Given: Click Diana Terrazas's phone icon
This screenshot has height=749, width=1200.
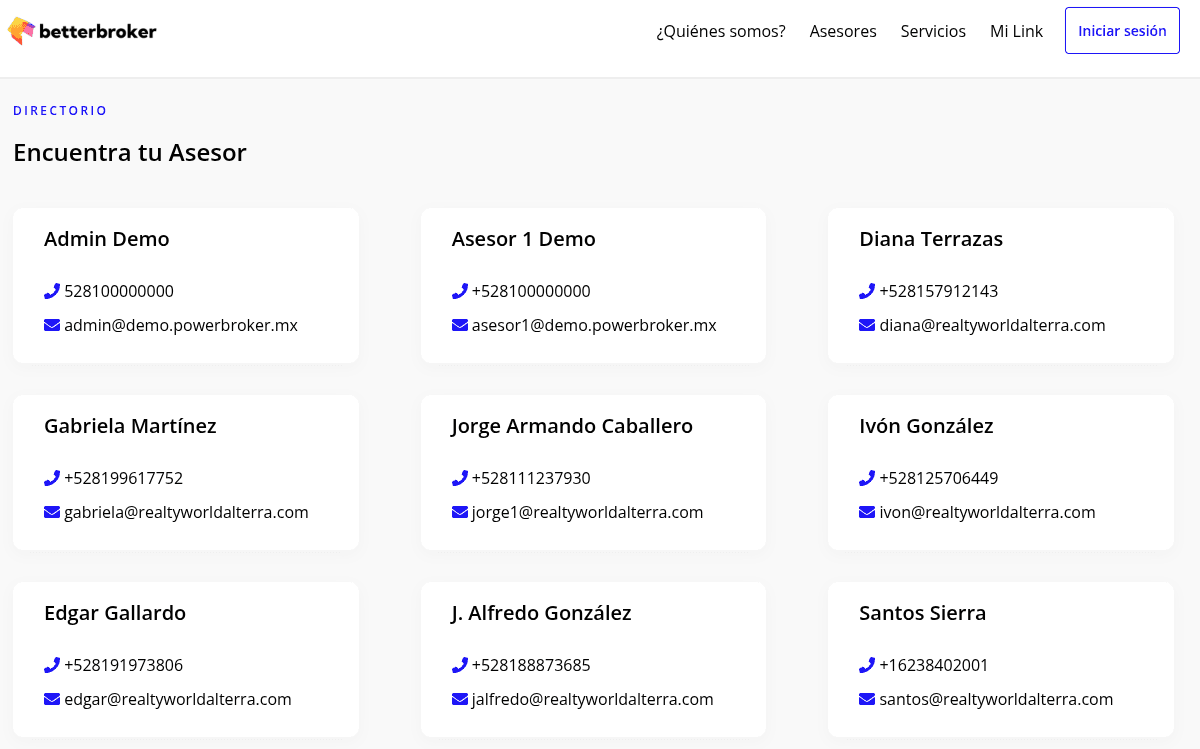Looking at the screenshot, I should [867, 291].
